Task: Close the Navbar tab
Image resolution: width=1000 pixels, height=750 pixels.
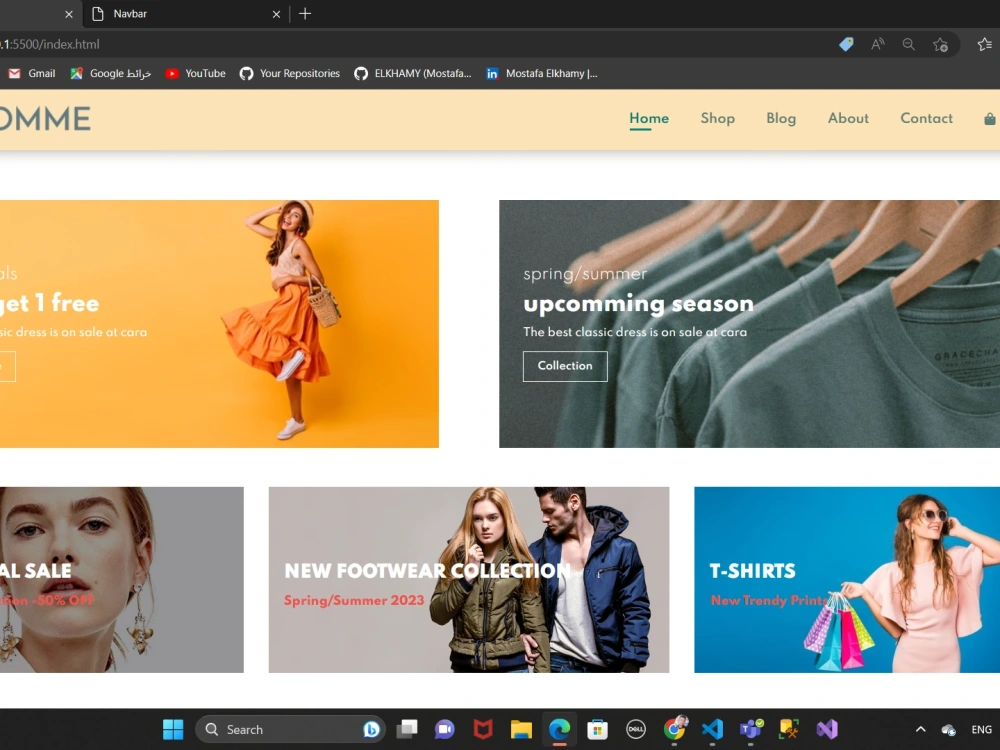Action: 276,14
